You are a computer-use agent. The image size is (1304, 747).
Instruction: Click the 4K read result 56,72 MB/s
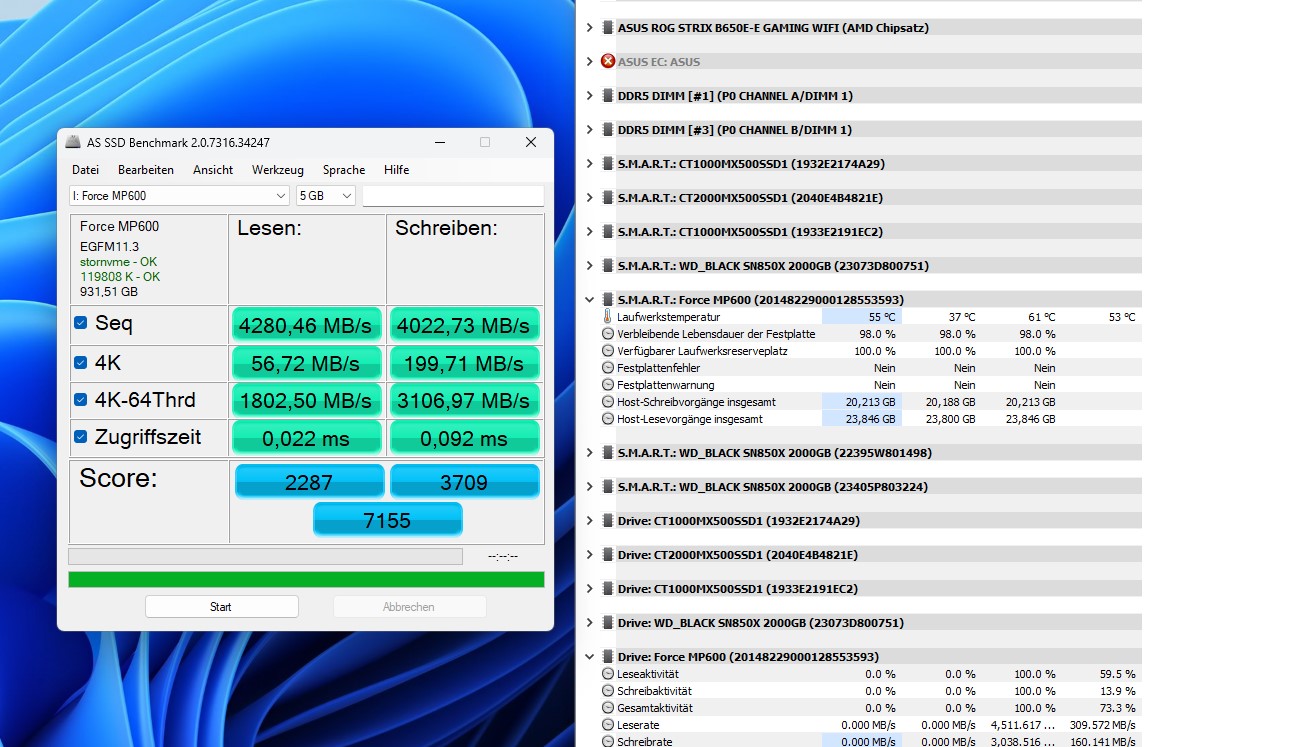[x=306, y=363]
